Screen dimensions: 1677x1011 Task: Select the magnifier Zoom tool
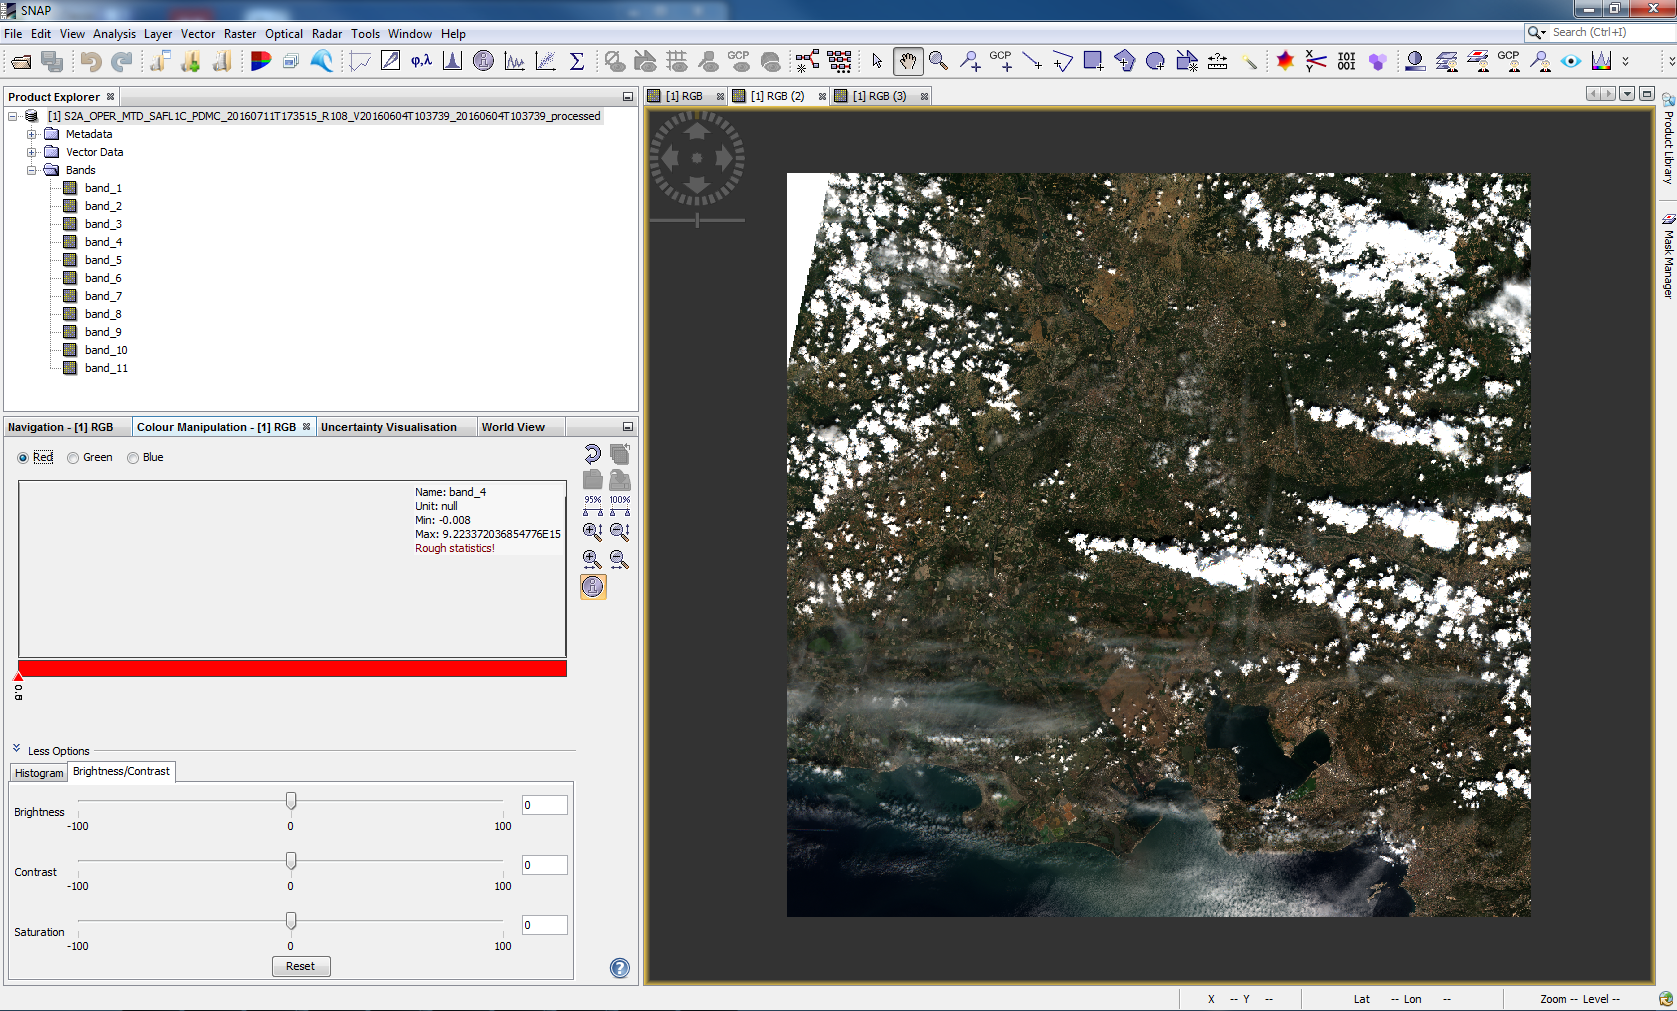click(x=938, y=62)
